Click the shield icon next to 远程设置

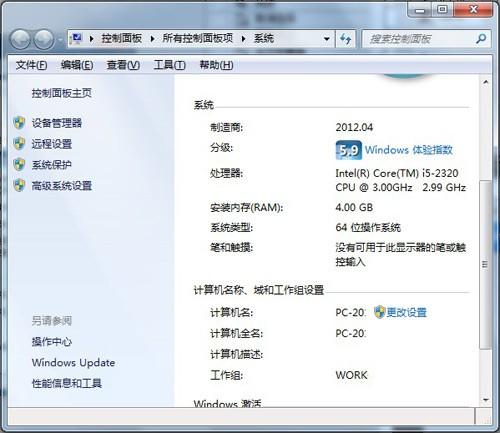19,144
